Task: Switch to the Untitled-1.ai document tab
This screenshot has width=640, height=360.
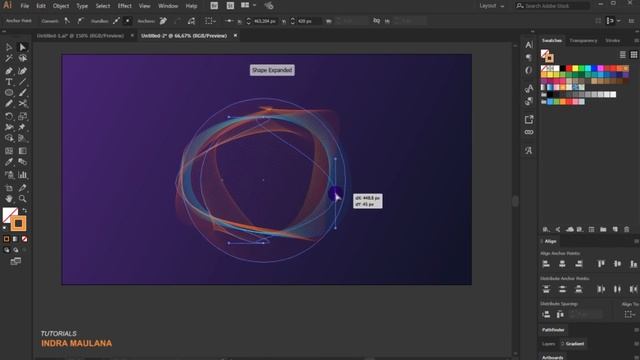Action: (80, 36)
